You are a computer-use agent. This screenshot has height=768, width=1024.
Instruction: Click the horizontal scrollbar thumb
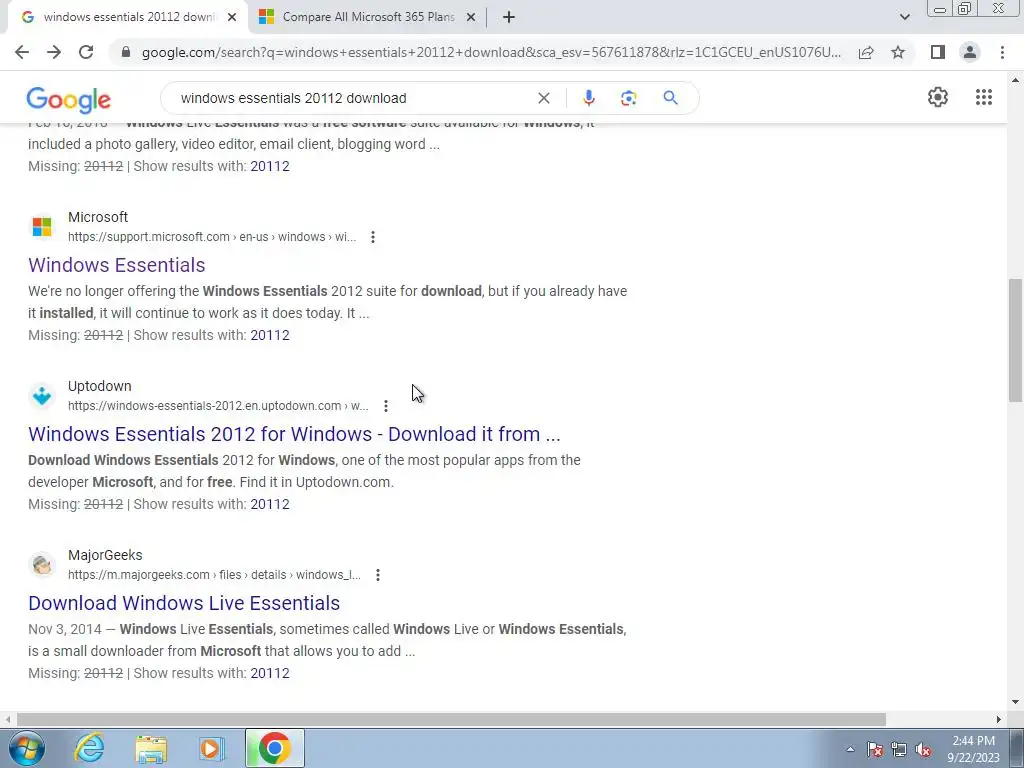tap(451, 719)
